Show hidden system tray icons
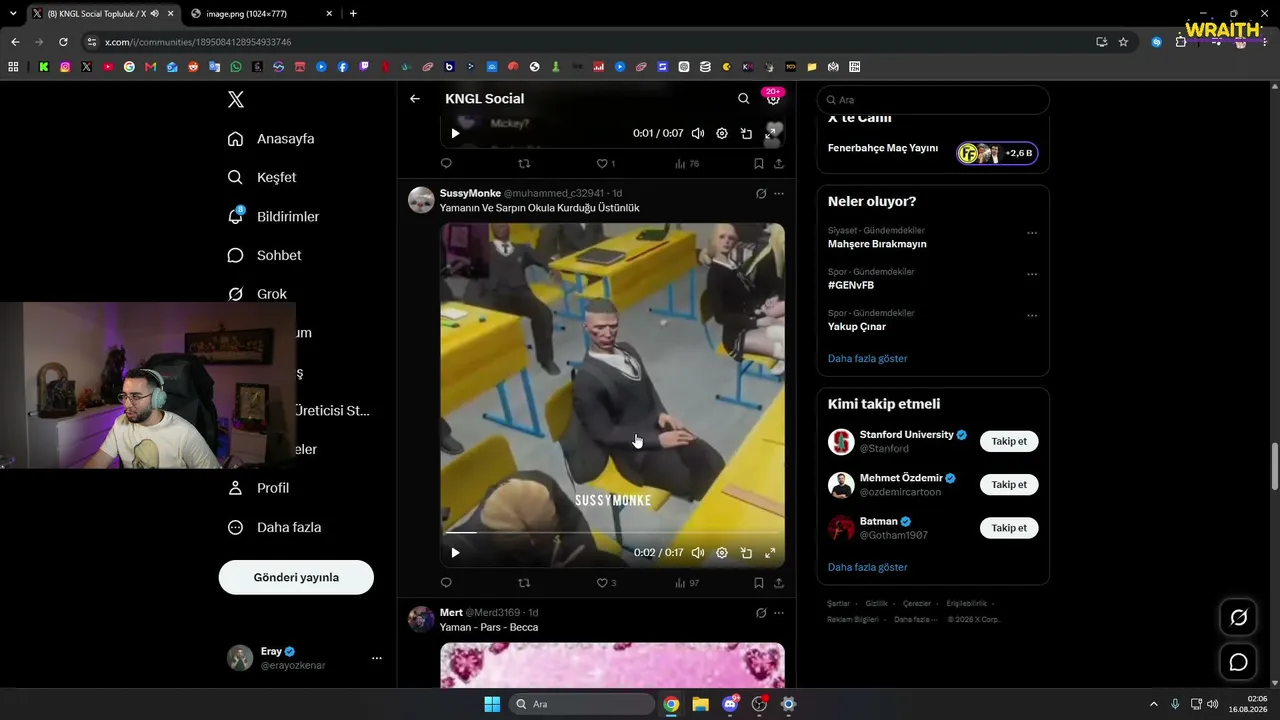The width and height of the screenshot is (1280, 720). [1153, 704]
